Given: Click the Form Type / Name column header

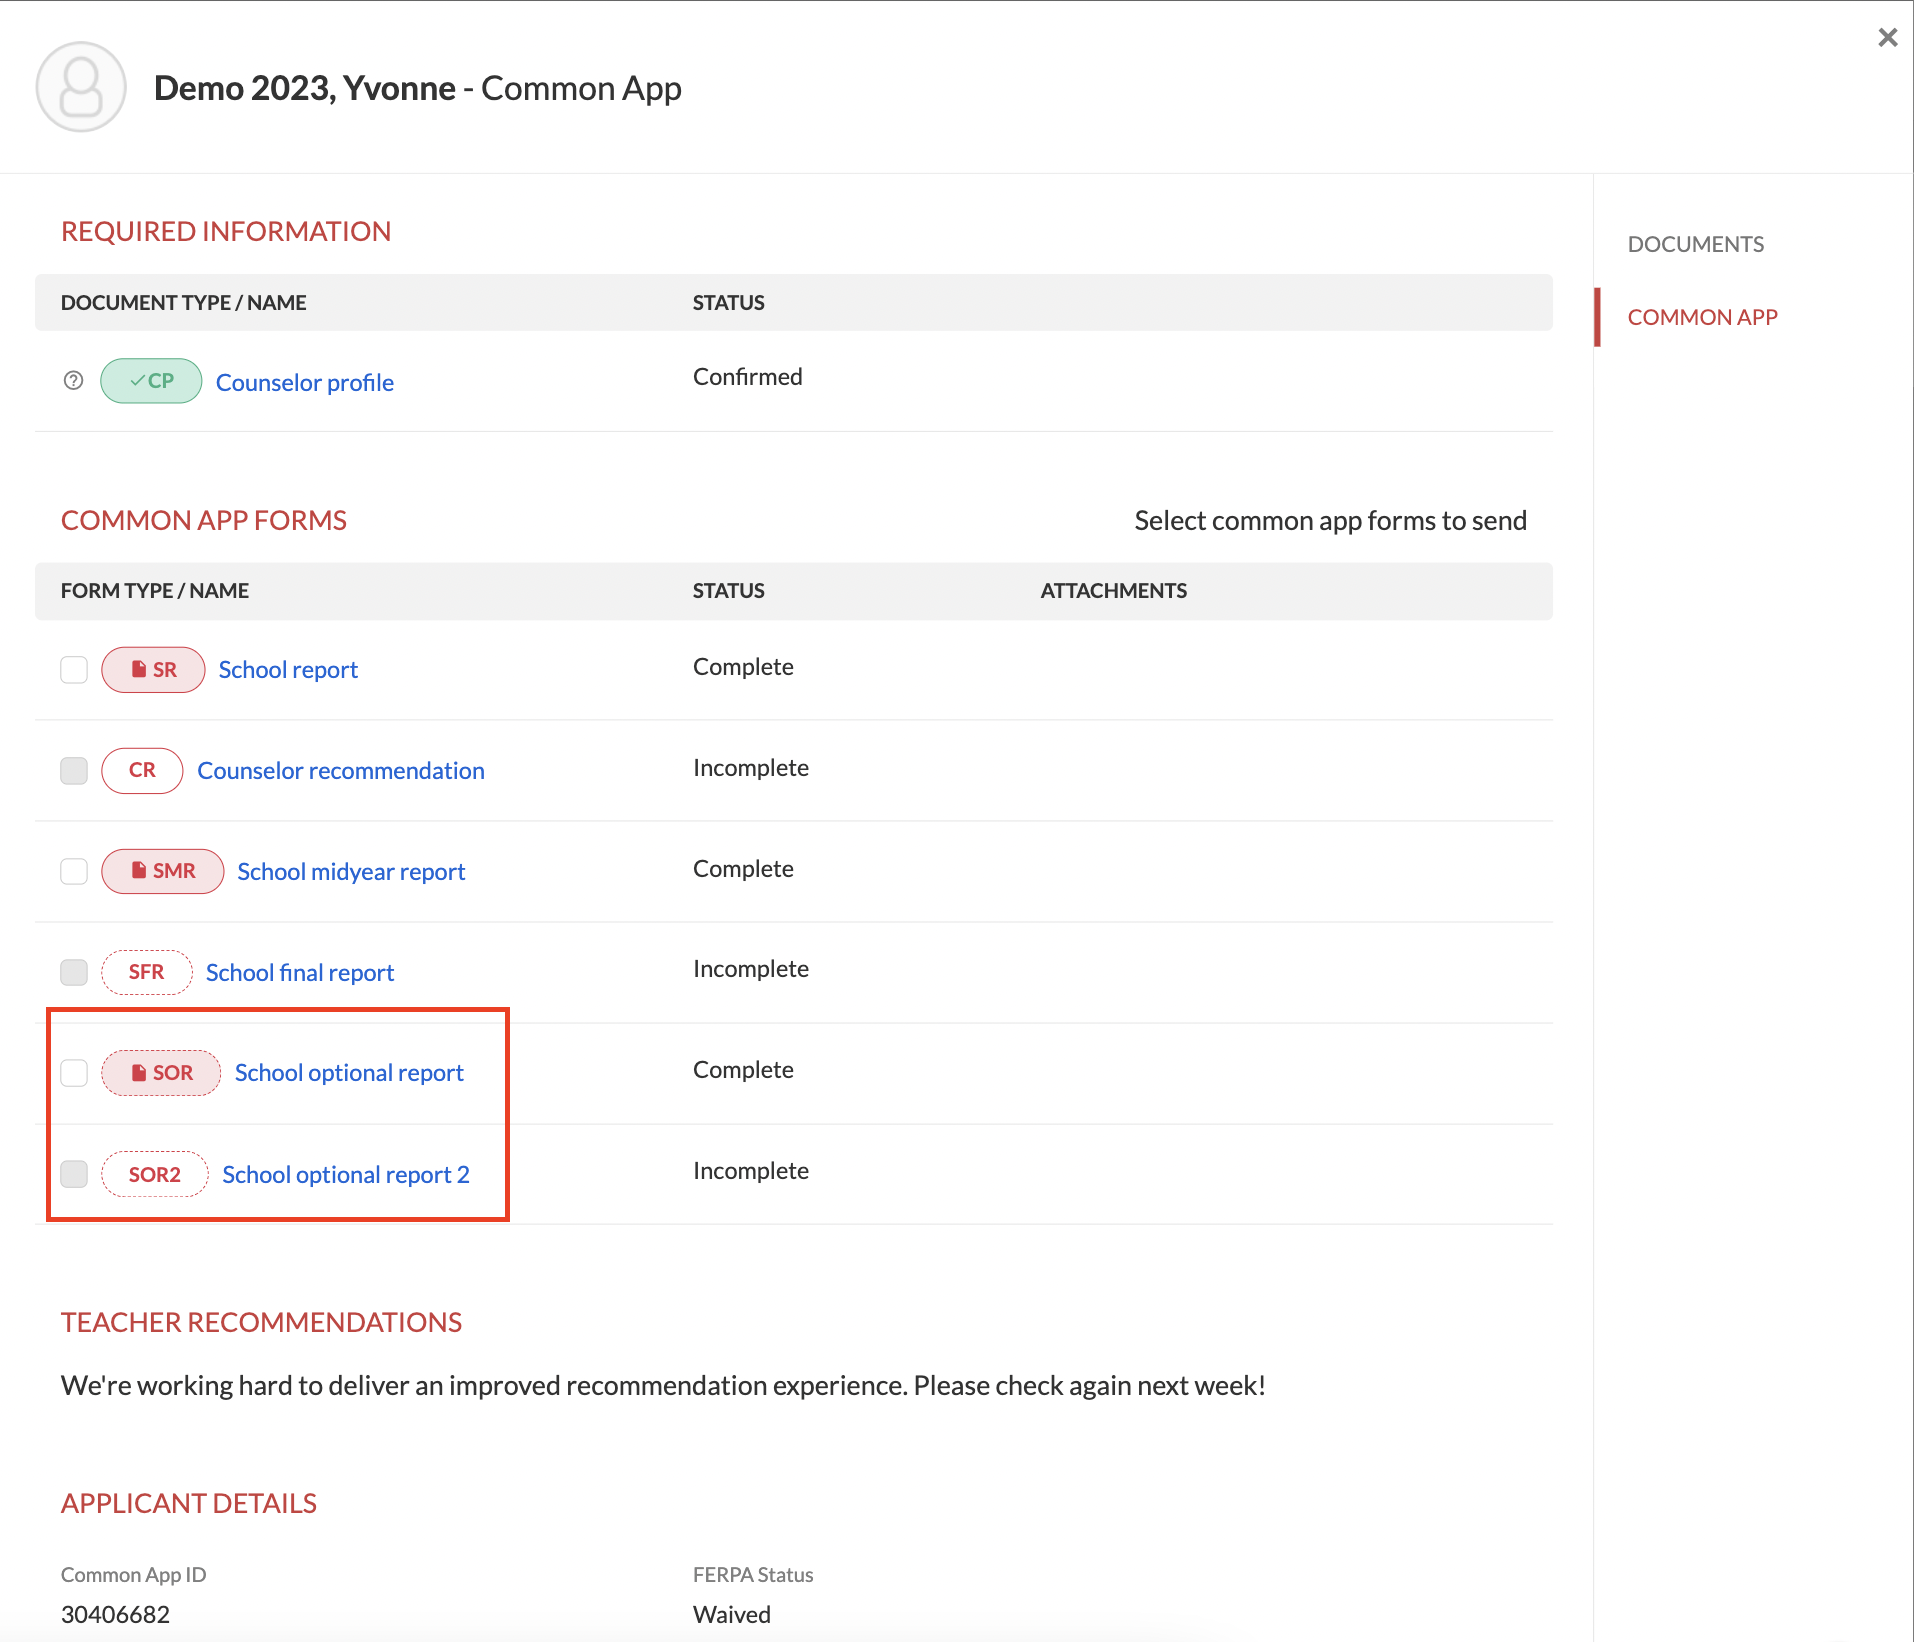Looking at the screenshot, I should [x=155, y=591].
